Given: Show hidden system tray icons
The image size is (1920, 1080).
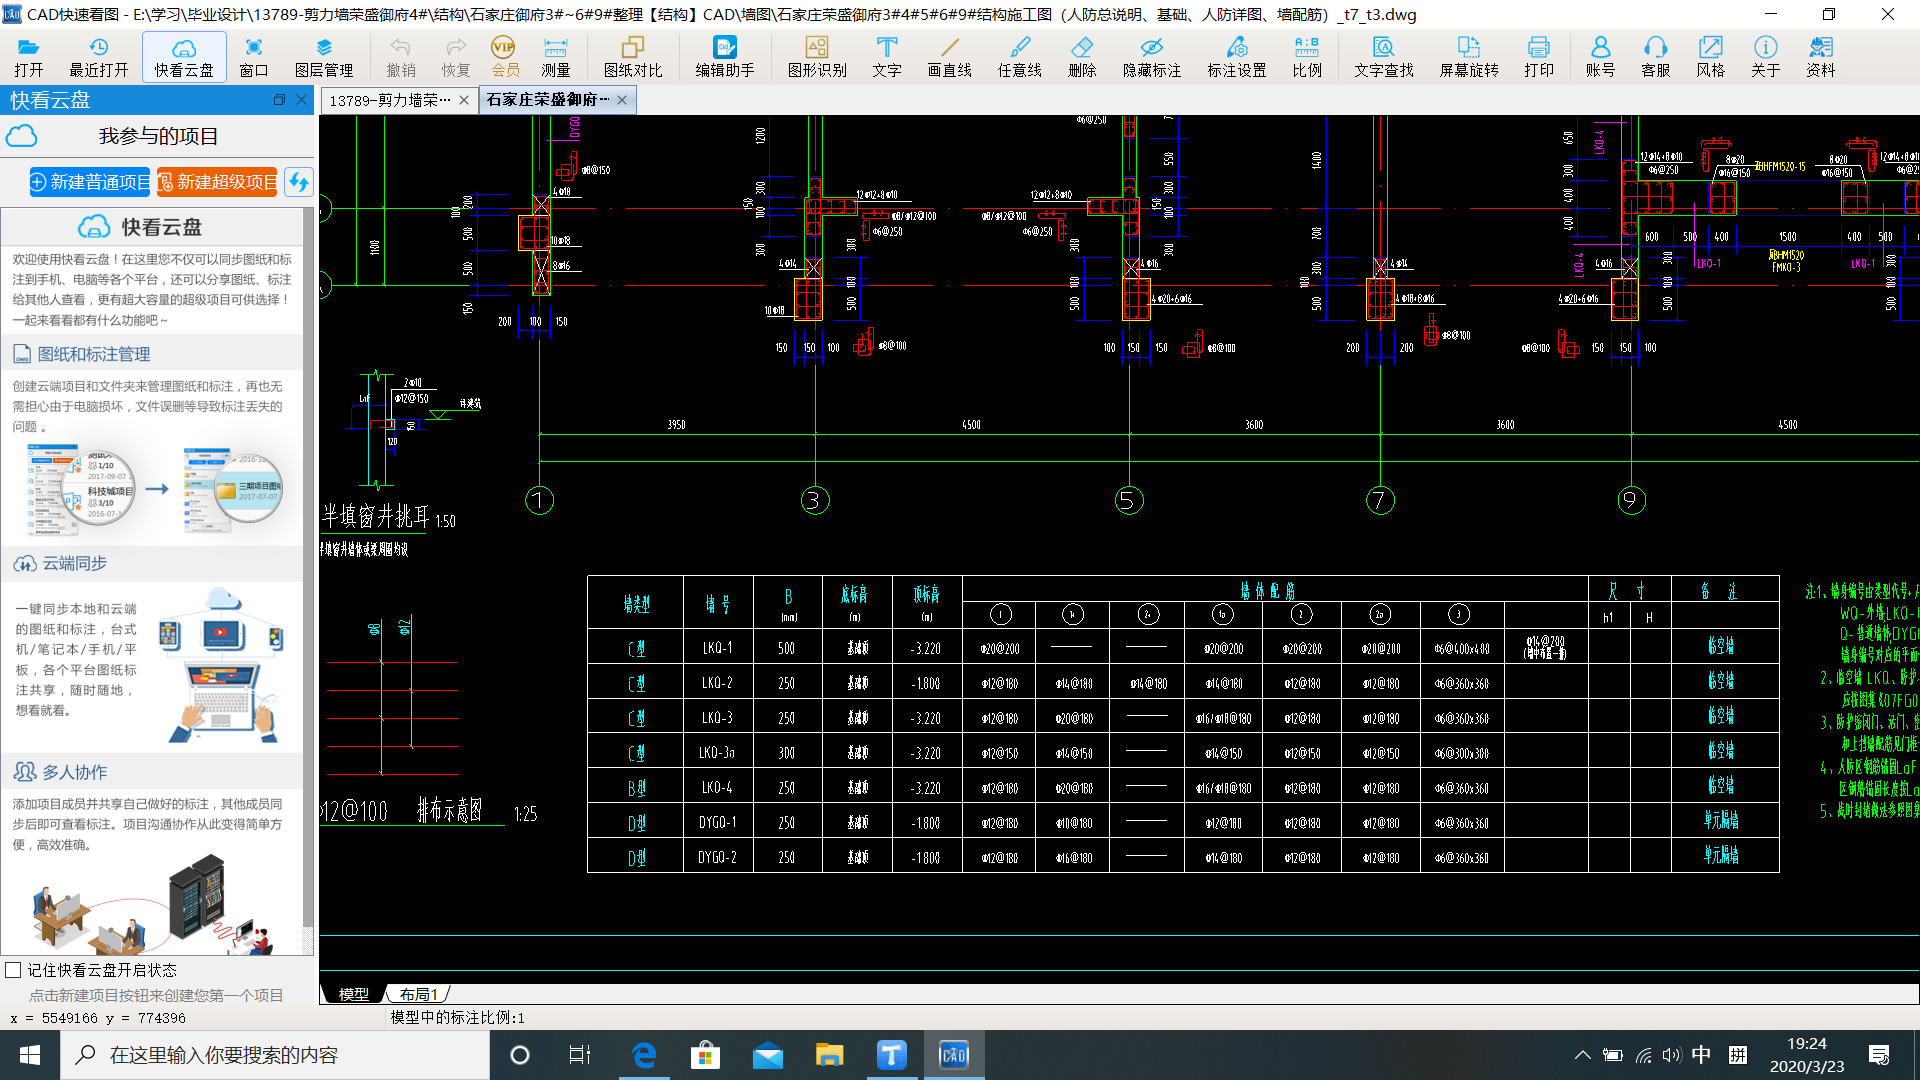Looking at the screenshot, I should coord(1583,1055).
